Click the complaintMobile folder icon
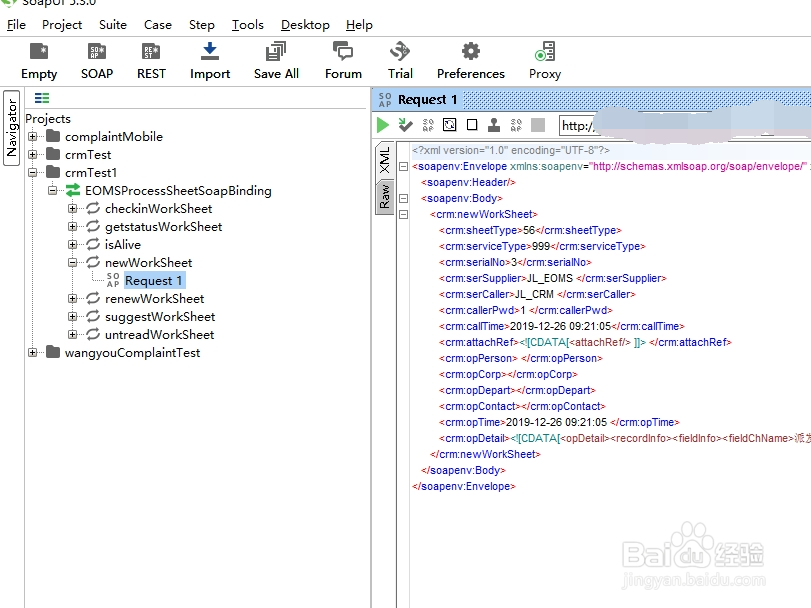 point(53,136)
